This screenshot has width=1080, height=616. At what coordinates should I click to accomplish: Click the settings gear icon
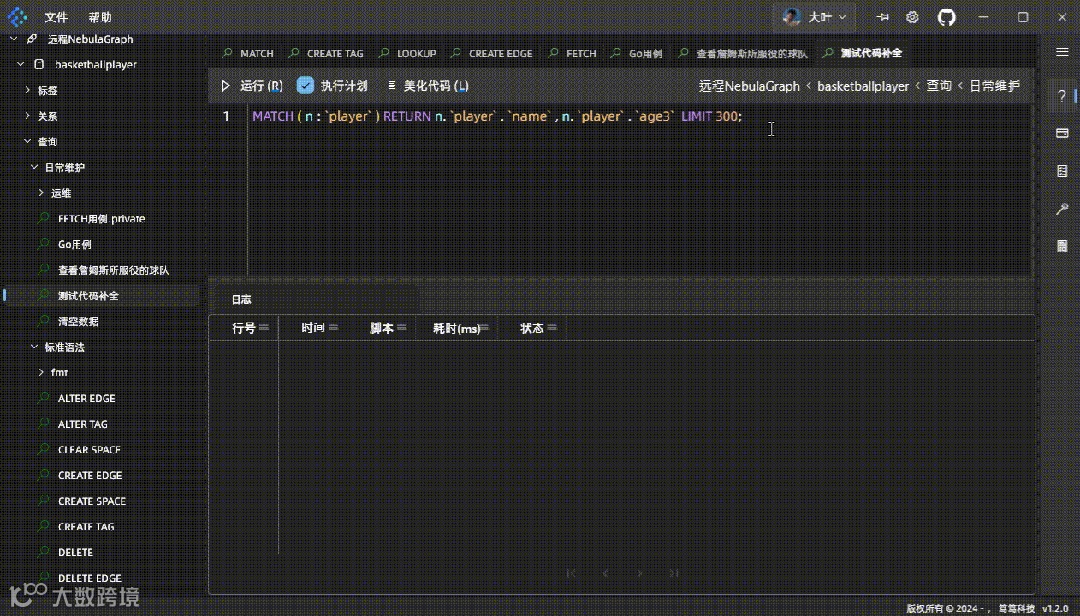(x=912, y=17)
